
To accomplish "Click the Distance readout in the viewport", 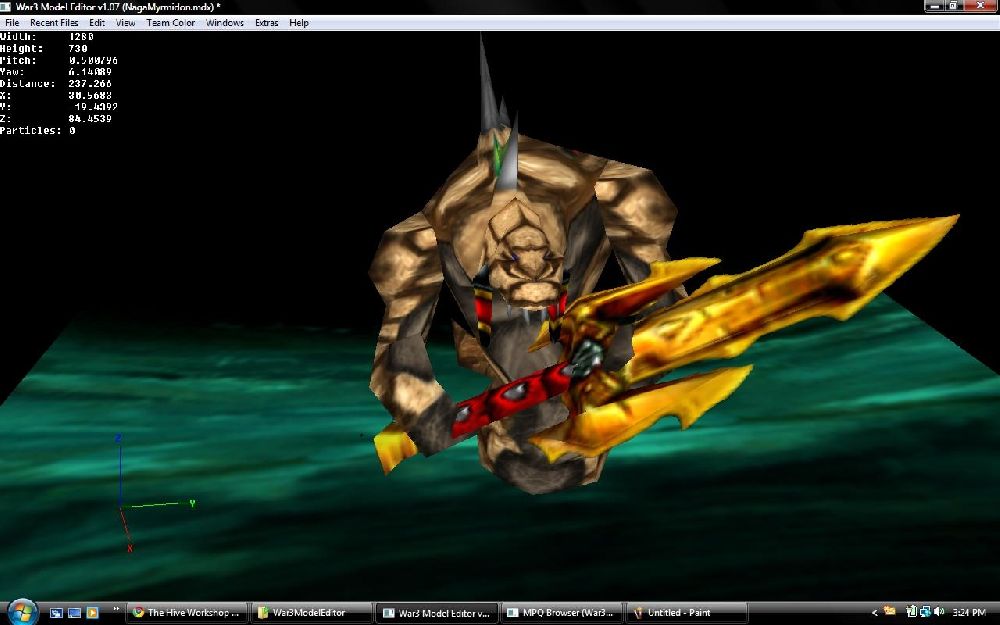I will pos(56,84).
